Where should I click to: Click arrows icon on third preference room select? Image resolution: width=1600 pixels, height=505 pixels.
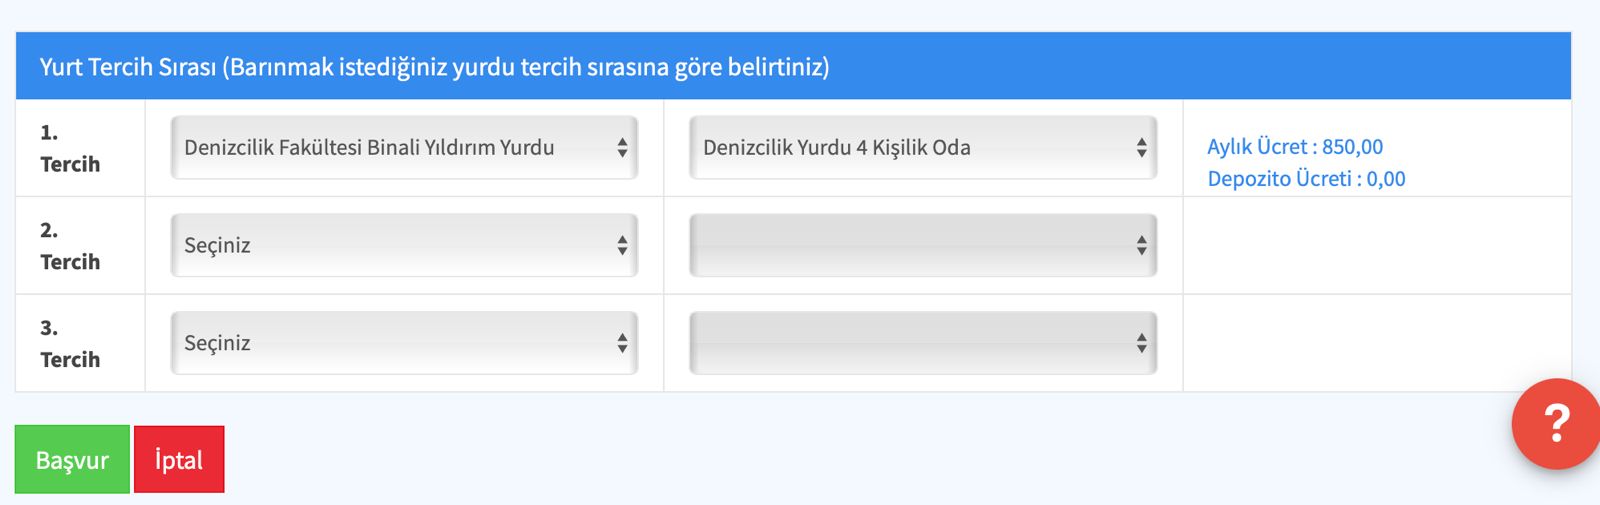pyautogui.click(x=1141, y=344)
